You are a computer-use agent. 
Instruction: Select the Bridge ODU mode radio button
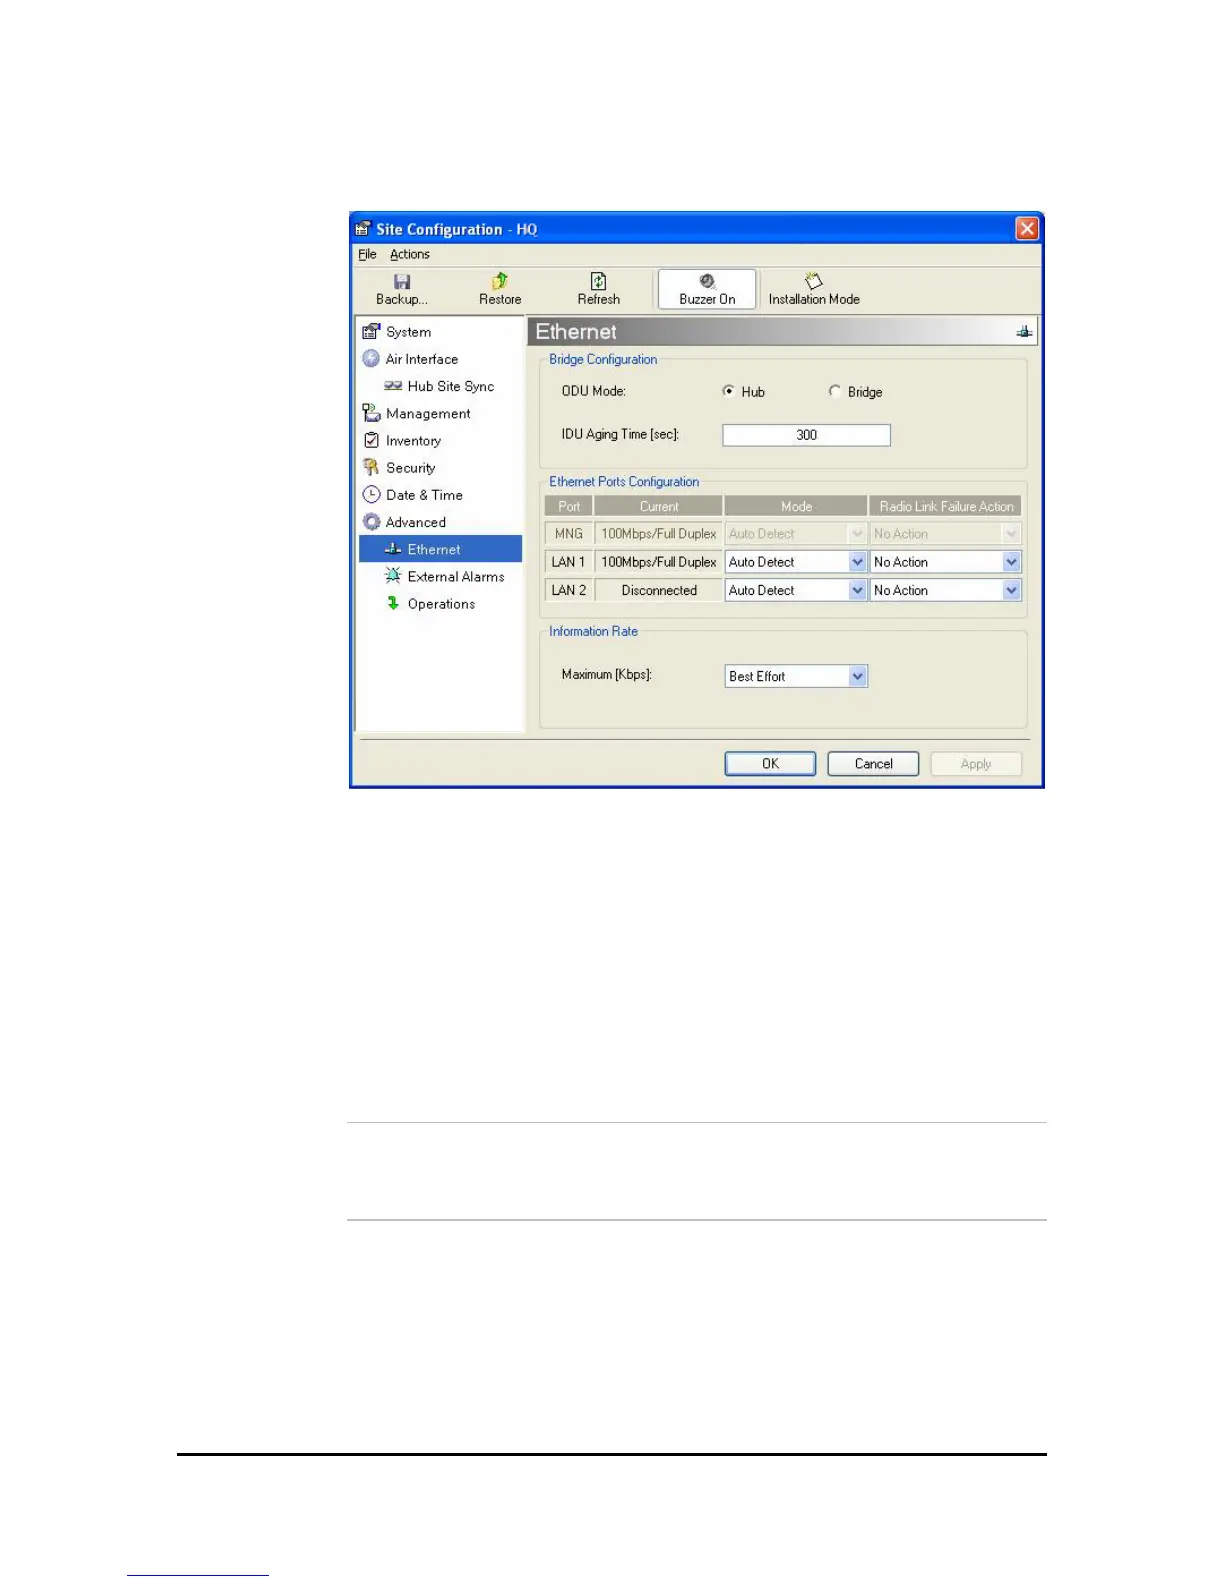(x=834, y=391)
